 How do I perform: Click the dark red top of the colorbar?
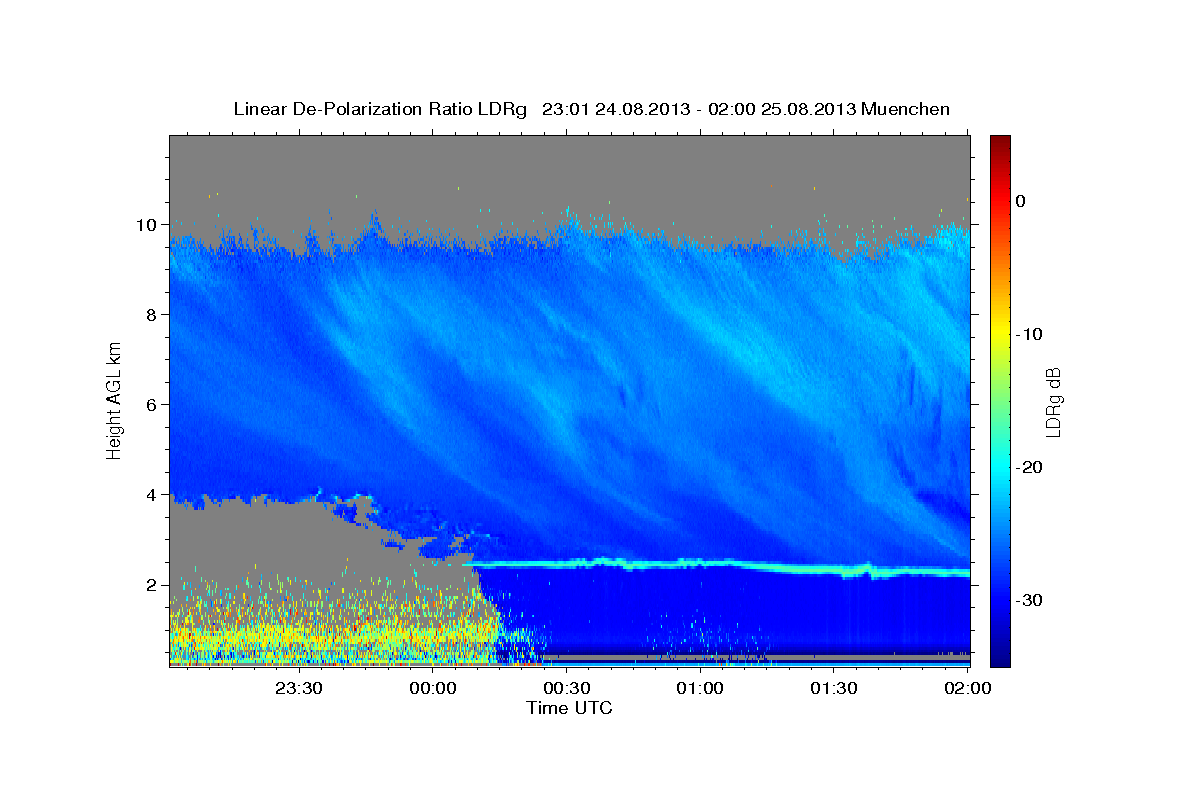point(1000,142)
